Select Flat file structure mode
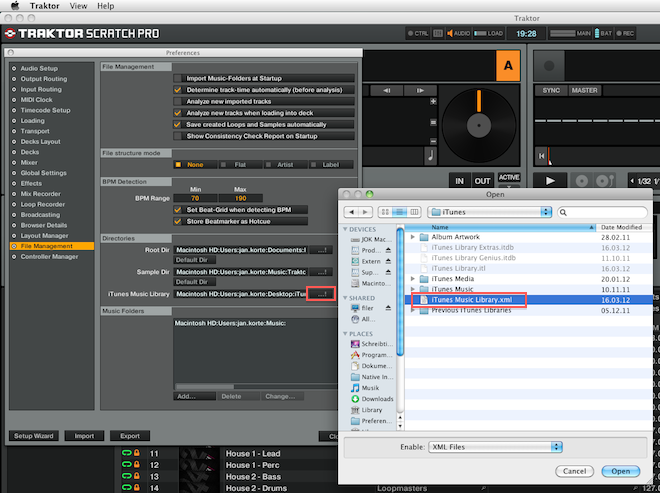 240,165
